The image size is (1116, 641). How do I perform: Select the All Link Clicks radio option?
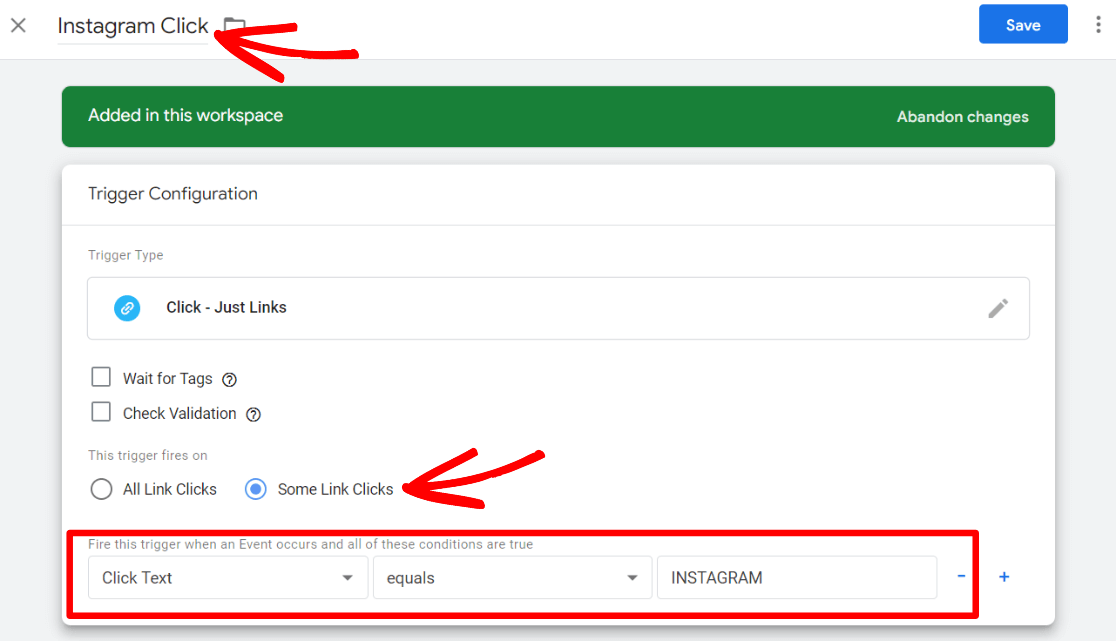pyautogui.click(x=101, y=489)
